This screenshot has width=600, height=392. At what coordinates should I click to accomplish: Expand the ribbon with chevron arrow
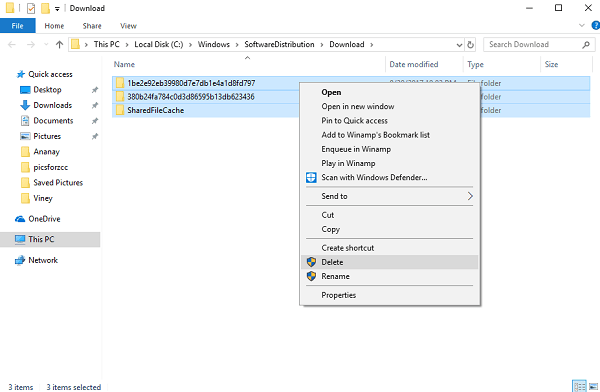582,26
